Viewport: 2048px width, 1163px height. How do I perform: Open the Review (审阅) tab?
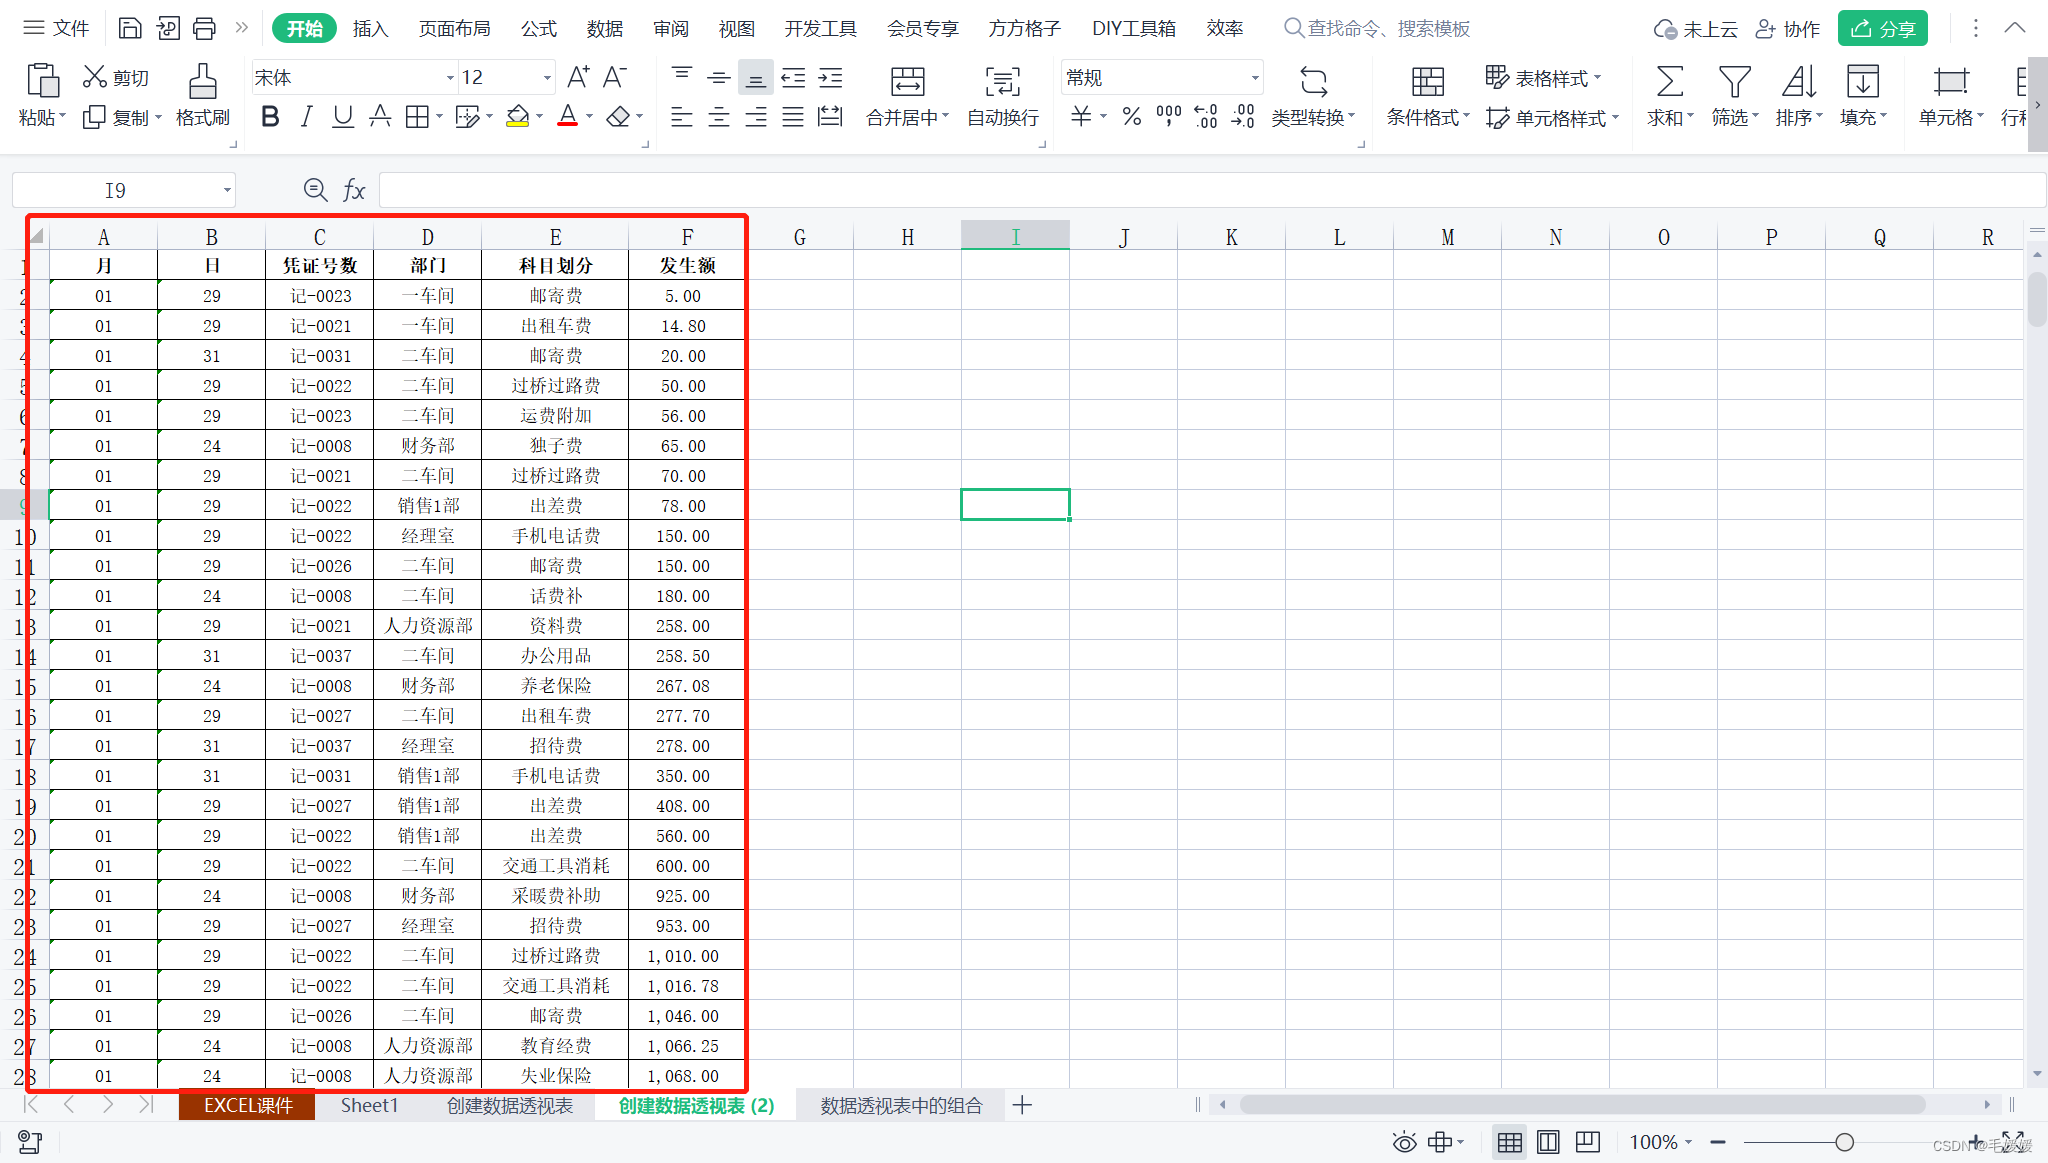pos(670,28)
